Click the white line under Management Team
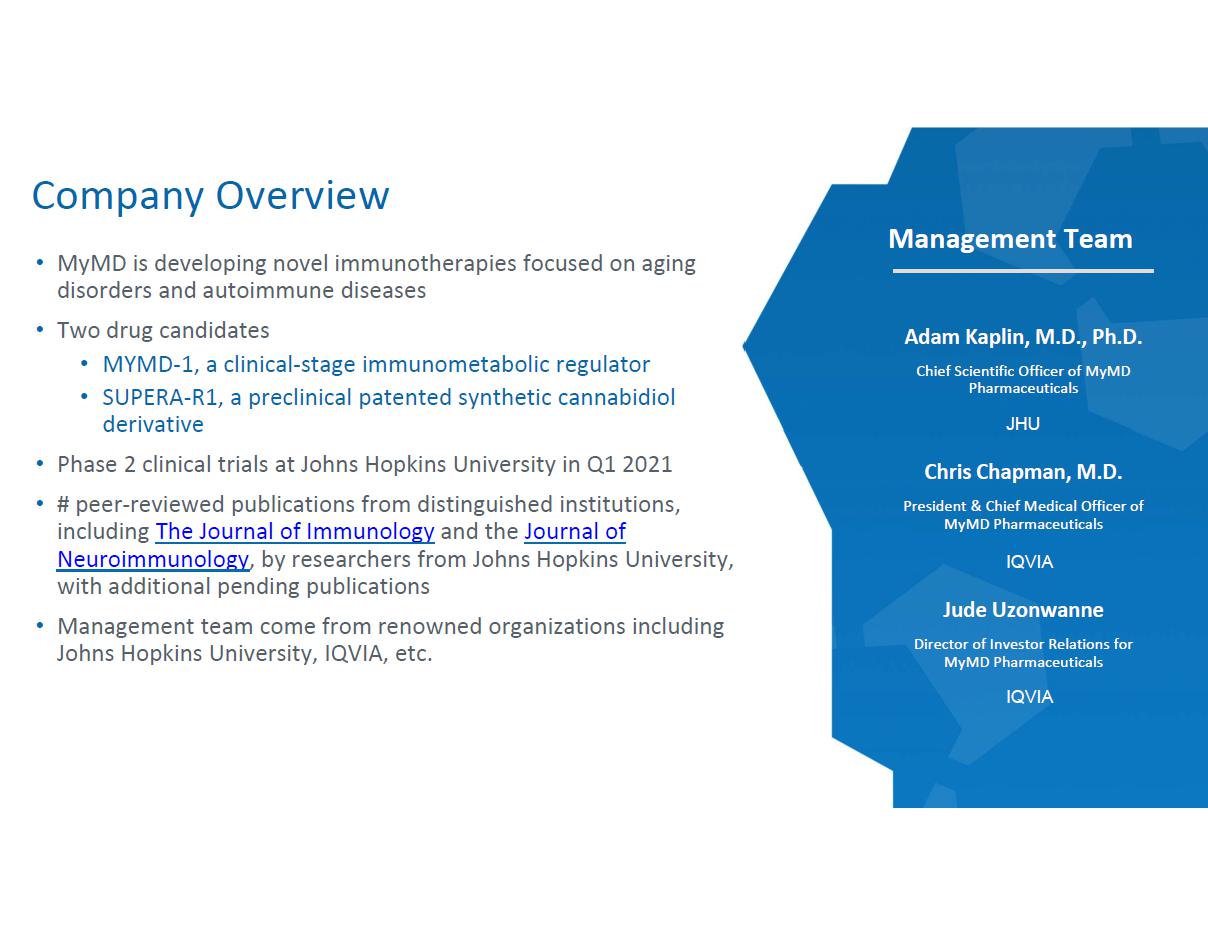 tap(1022, 270)
